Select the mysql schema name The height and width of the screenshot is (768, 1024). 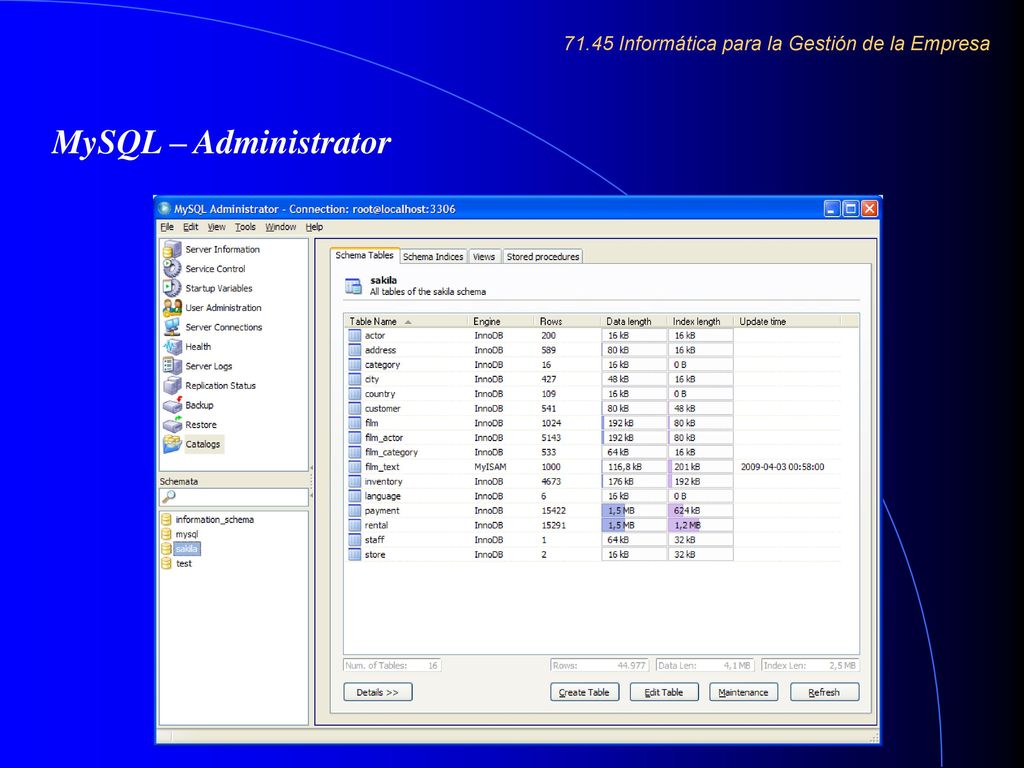pos(187,534)
